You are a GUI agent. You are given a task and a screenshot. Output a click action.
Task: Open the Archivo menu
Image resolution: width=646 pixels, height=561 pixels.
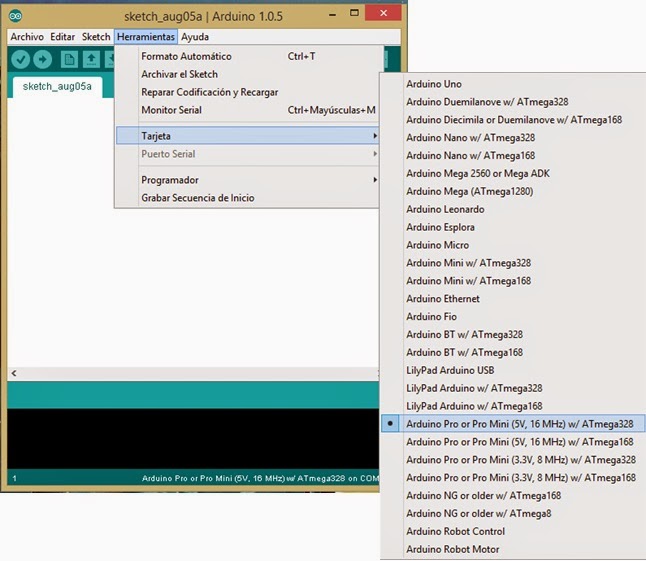pyautogui.click(x=27, y=37)
